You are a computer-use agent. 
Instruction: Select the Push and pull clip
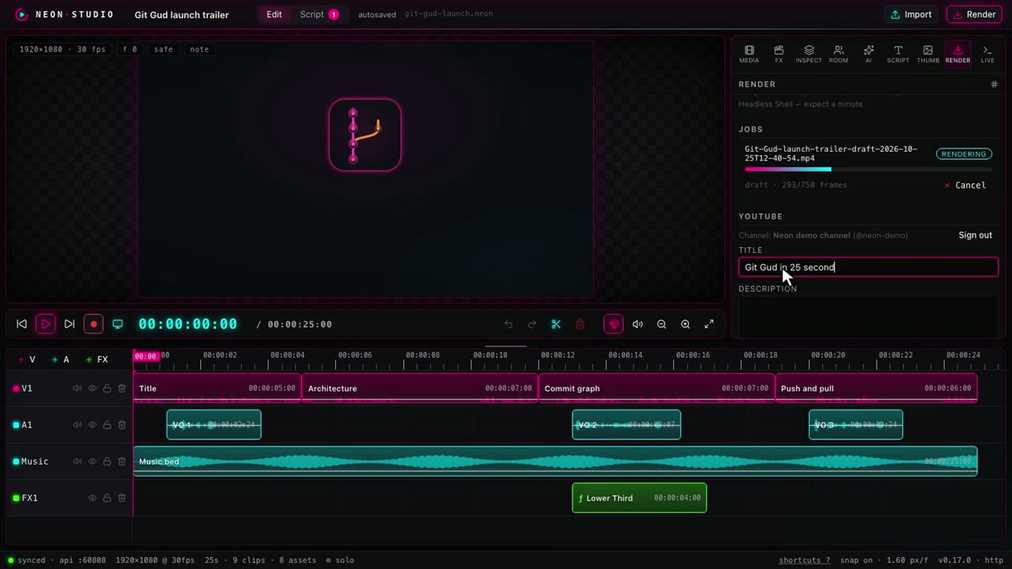click(876, 388)
